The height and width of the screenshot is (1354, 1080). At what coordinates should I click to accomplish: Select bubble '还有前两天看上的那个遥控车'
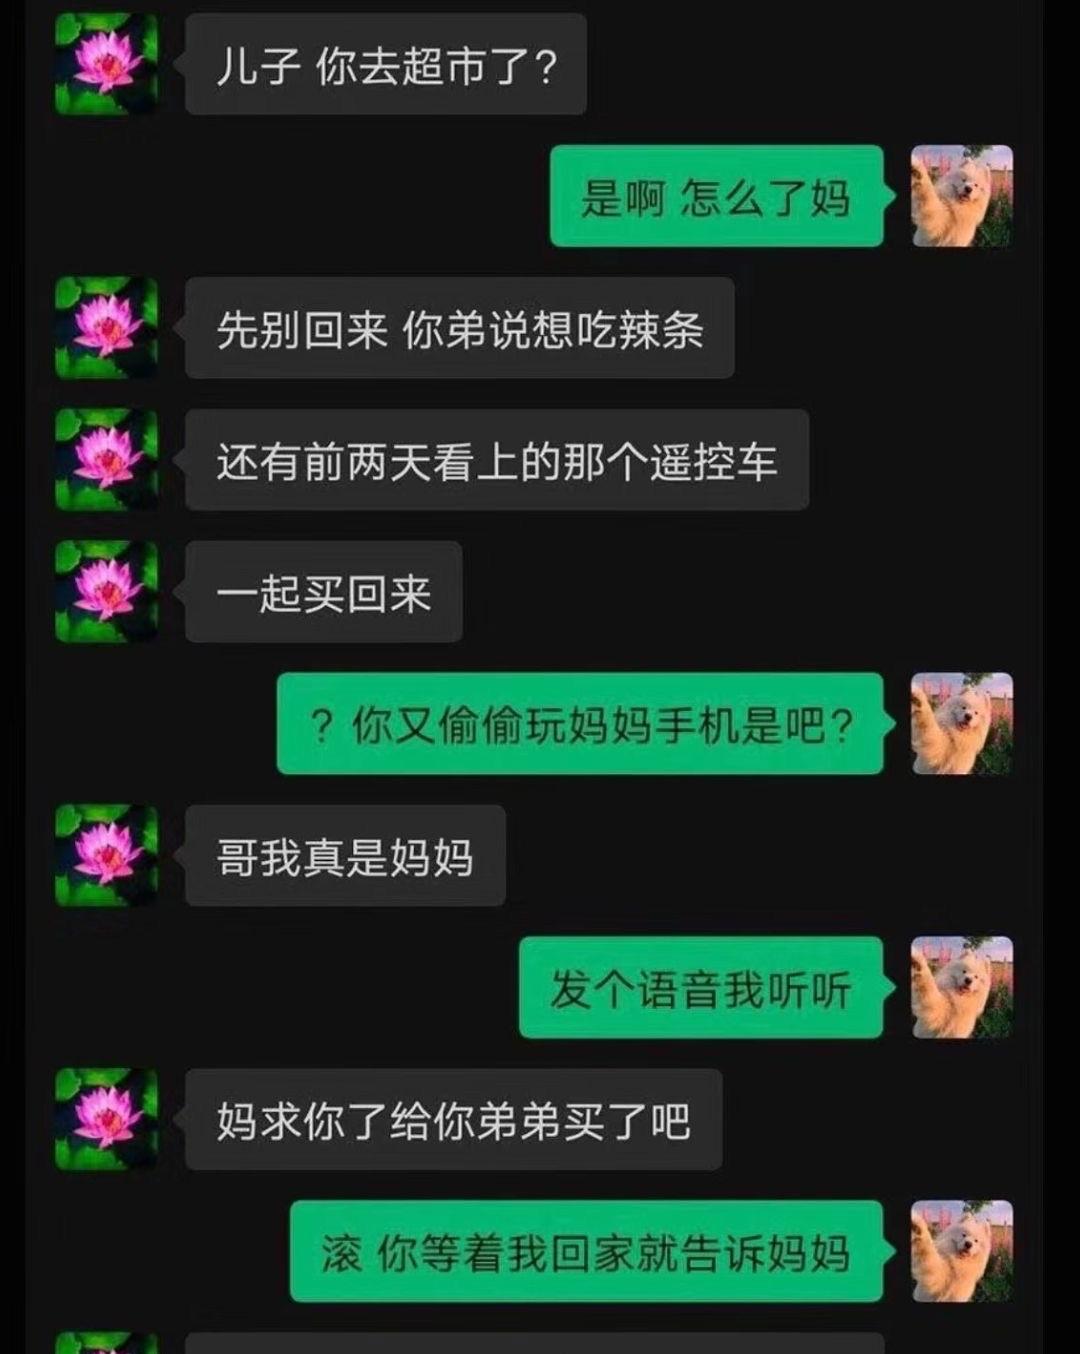tap(497, 460)
